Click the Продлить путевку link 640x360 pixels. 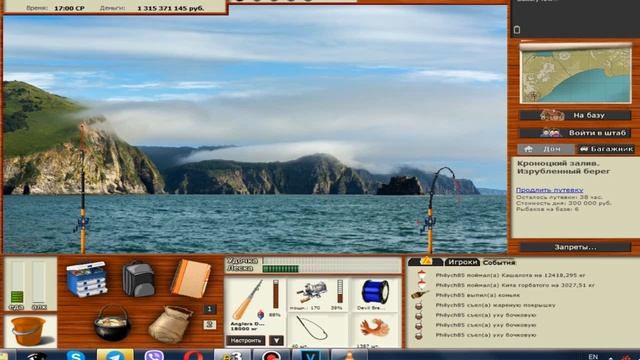(x=549, y=190)
